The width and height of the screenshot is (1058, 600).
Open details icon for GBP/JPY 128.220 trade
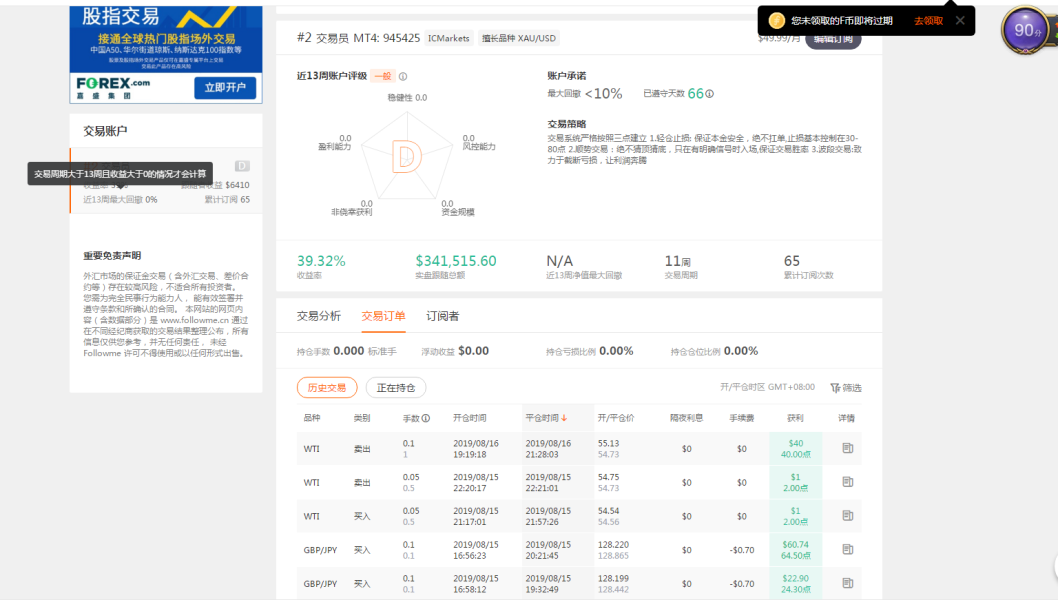847,550
